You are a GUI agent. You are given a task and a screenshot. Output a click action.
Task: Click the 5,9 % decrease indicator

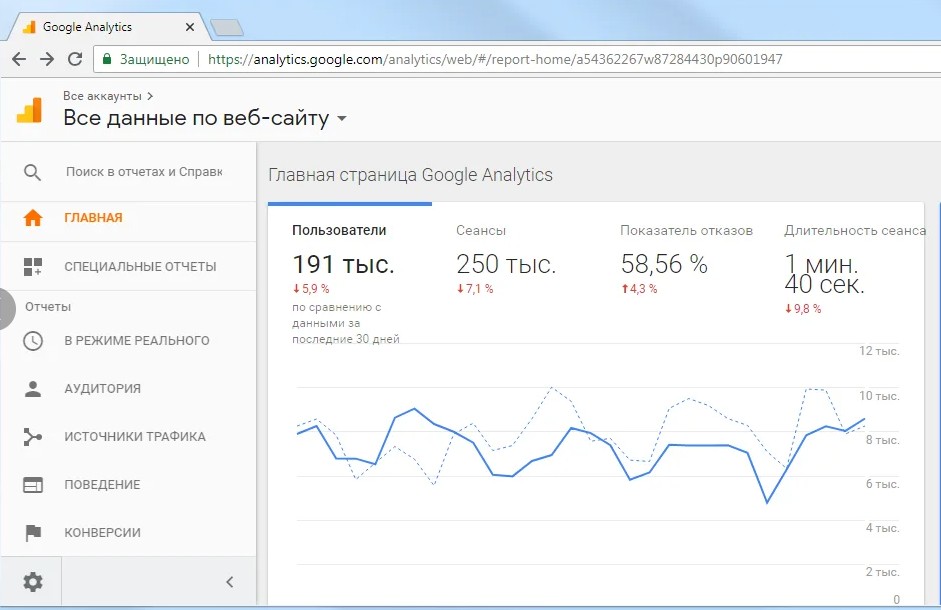311,289
